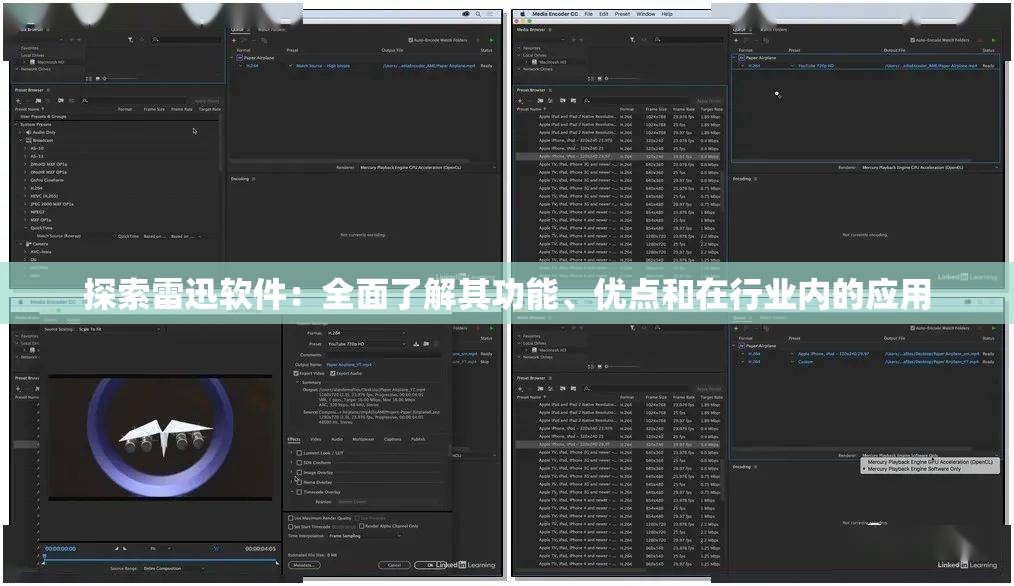Enable the SDR Conform checkbox
The width and height of the screenshot is (1014, 586).
(299, 462)
